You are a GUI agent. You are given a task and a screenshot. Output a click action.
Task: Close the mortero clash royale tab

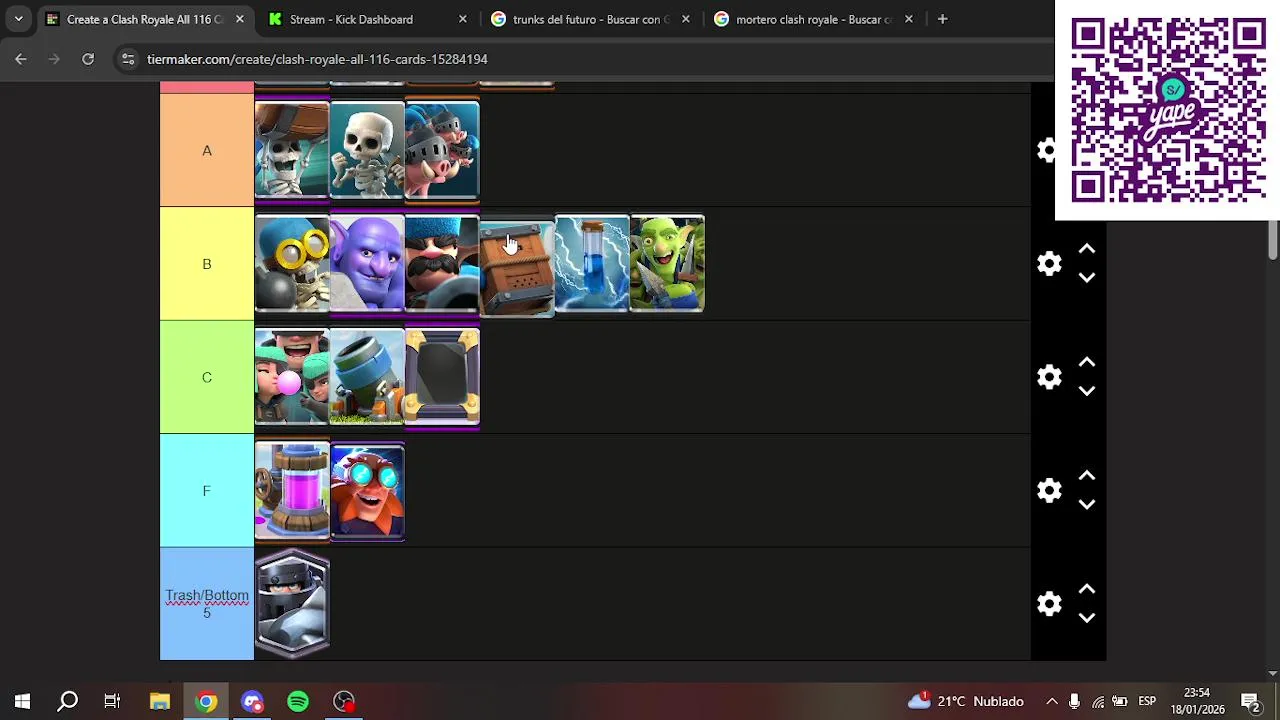(908, 19)
